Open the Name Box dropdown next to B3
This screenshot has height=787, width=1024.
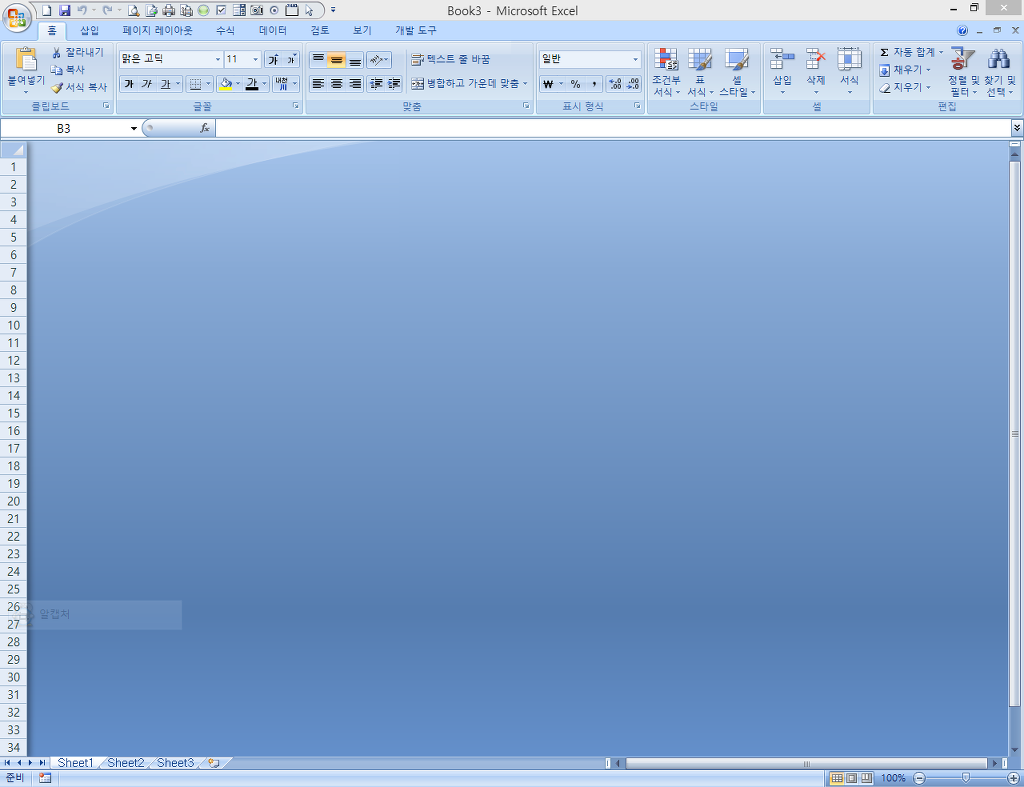click(x=134, y=129)
